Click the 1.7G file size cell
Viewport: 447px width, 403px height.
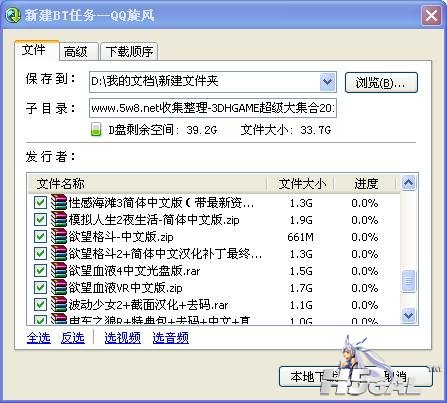pos(301,288)
